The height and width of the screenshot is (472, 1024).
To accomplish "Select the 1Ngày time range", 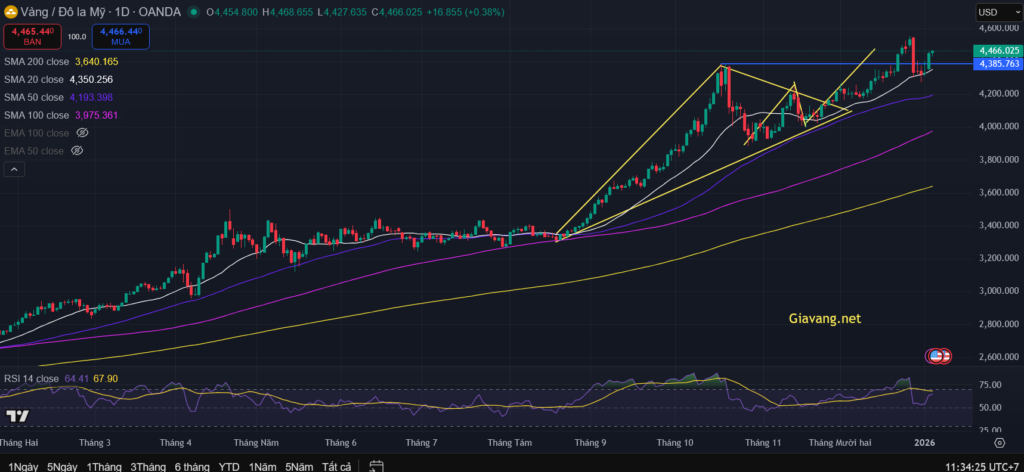I will pos(20,466).
